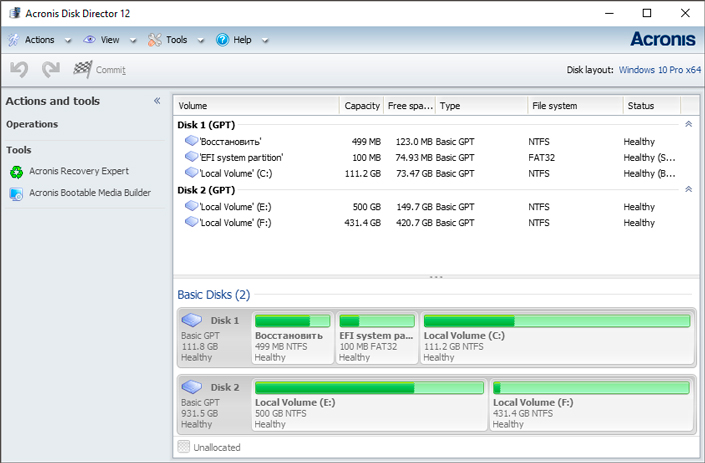Collapse the Disk 2 (GPT) group

click(x=688, y=189)
